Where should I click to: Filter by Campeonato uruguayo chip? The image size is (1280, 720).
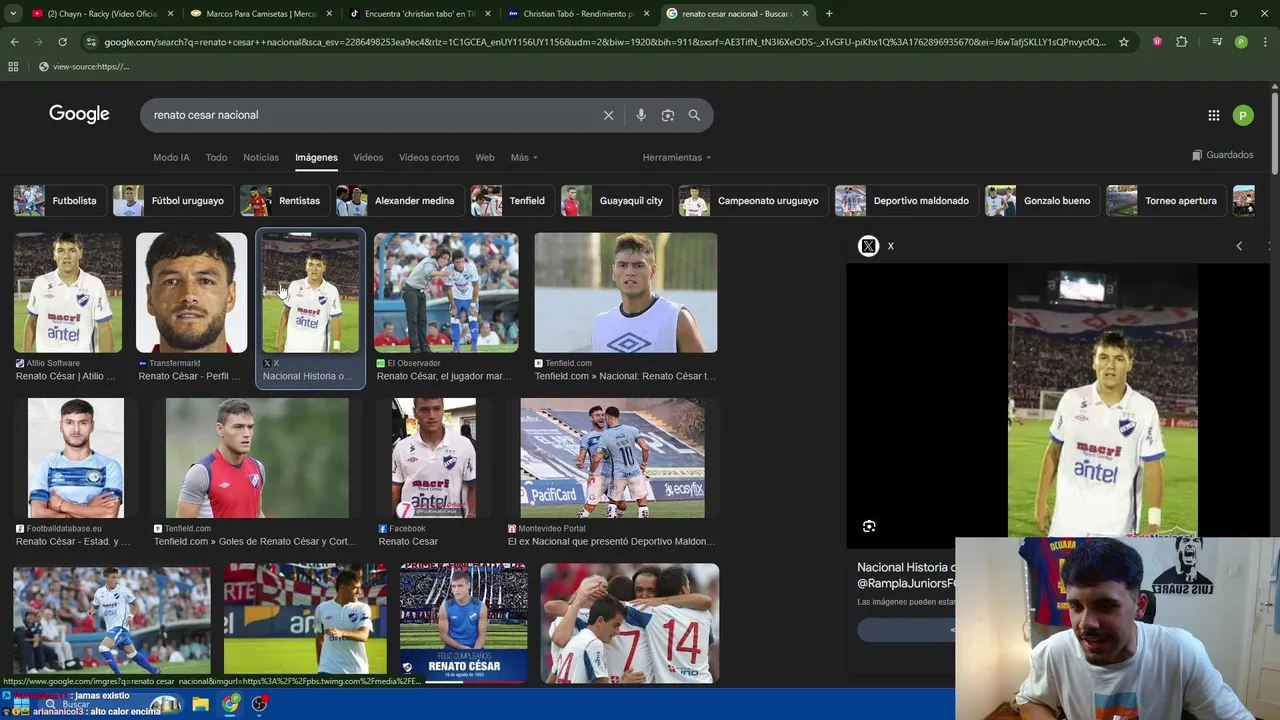[x=754, y=201]
